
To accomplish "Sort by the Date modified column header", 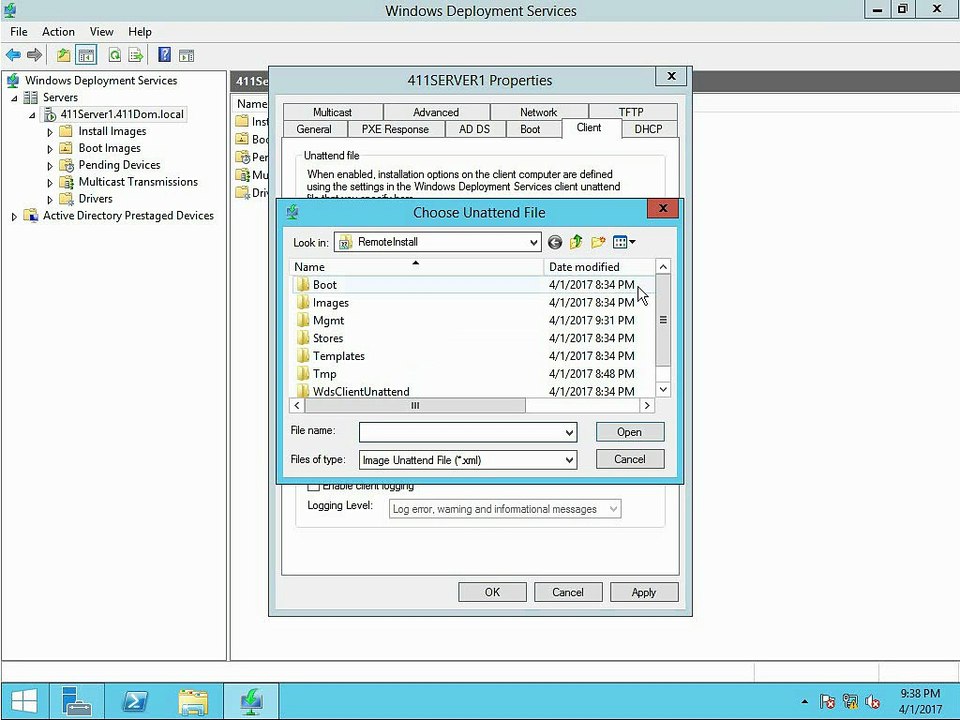I will click(x=599, y=267).
